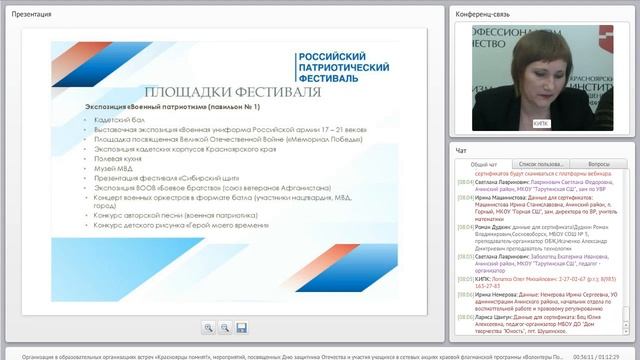Zoom in on the presentation slide
The width and height of the screenshot is (640, 360).
pyautogui.click(x=209, y=328)
